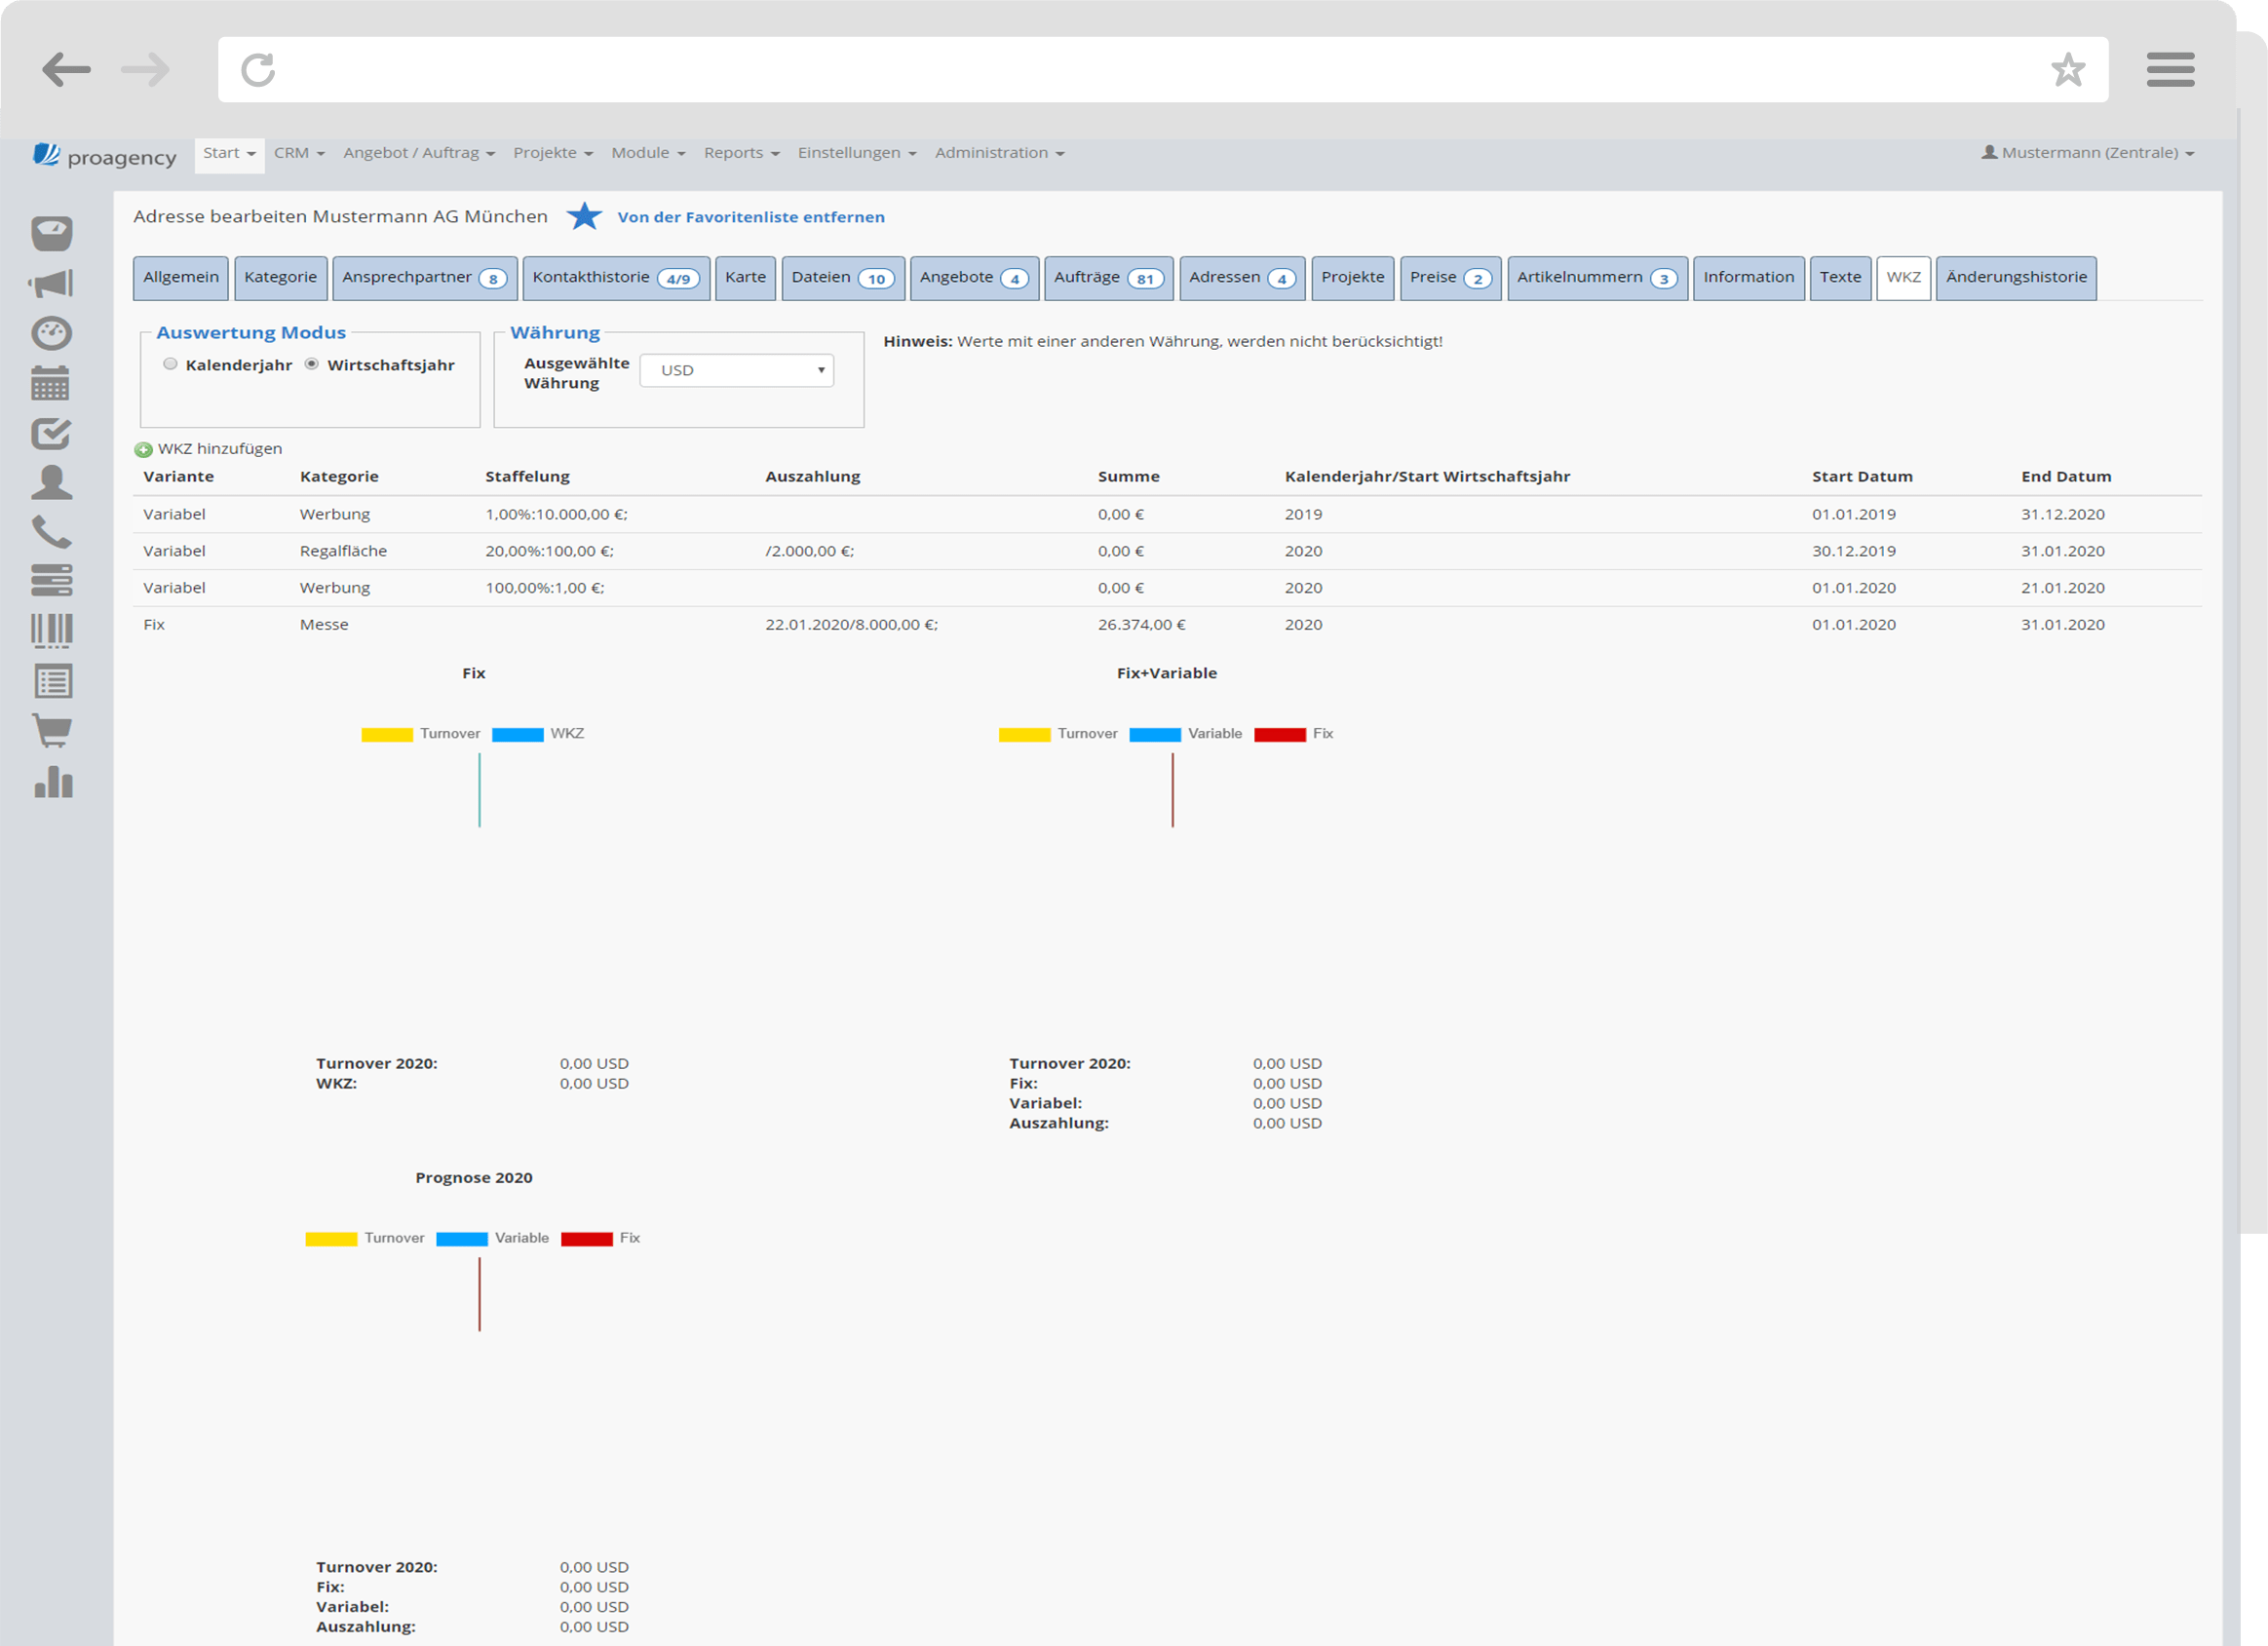Expand the Reports menu

741,153
